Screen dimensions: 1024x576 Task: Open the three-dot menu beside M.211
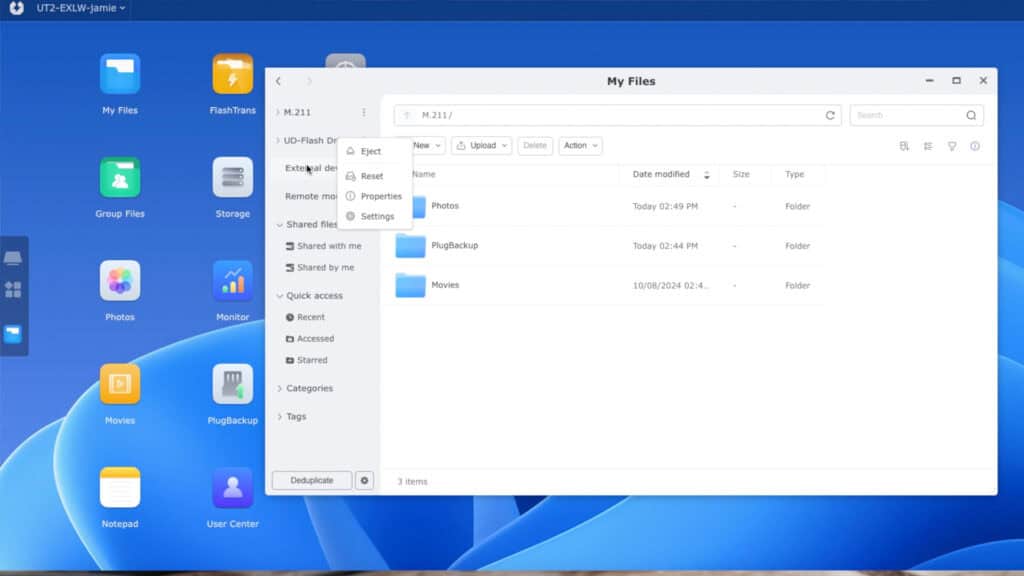[364, 112]
